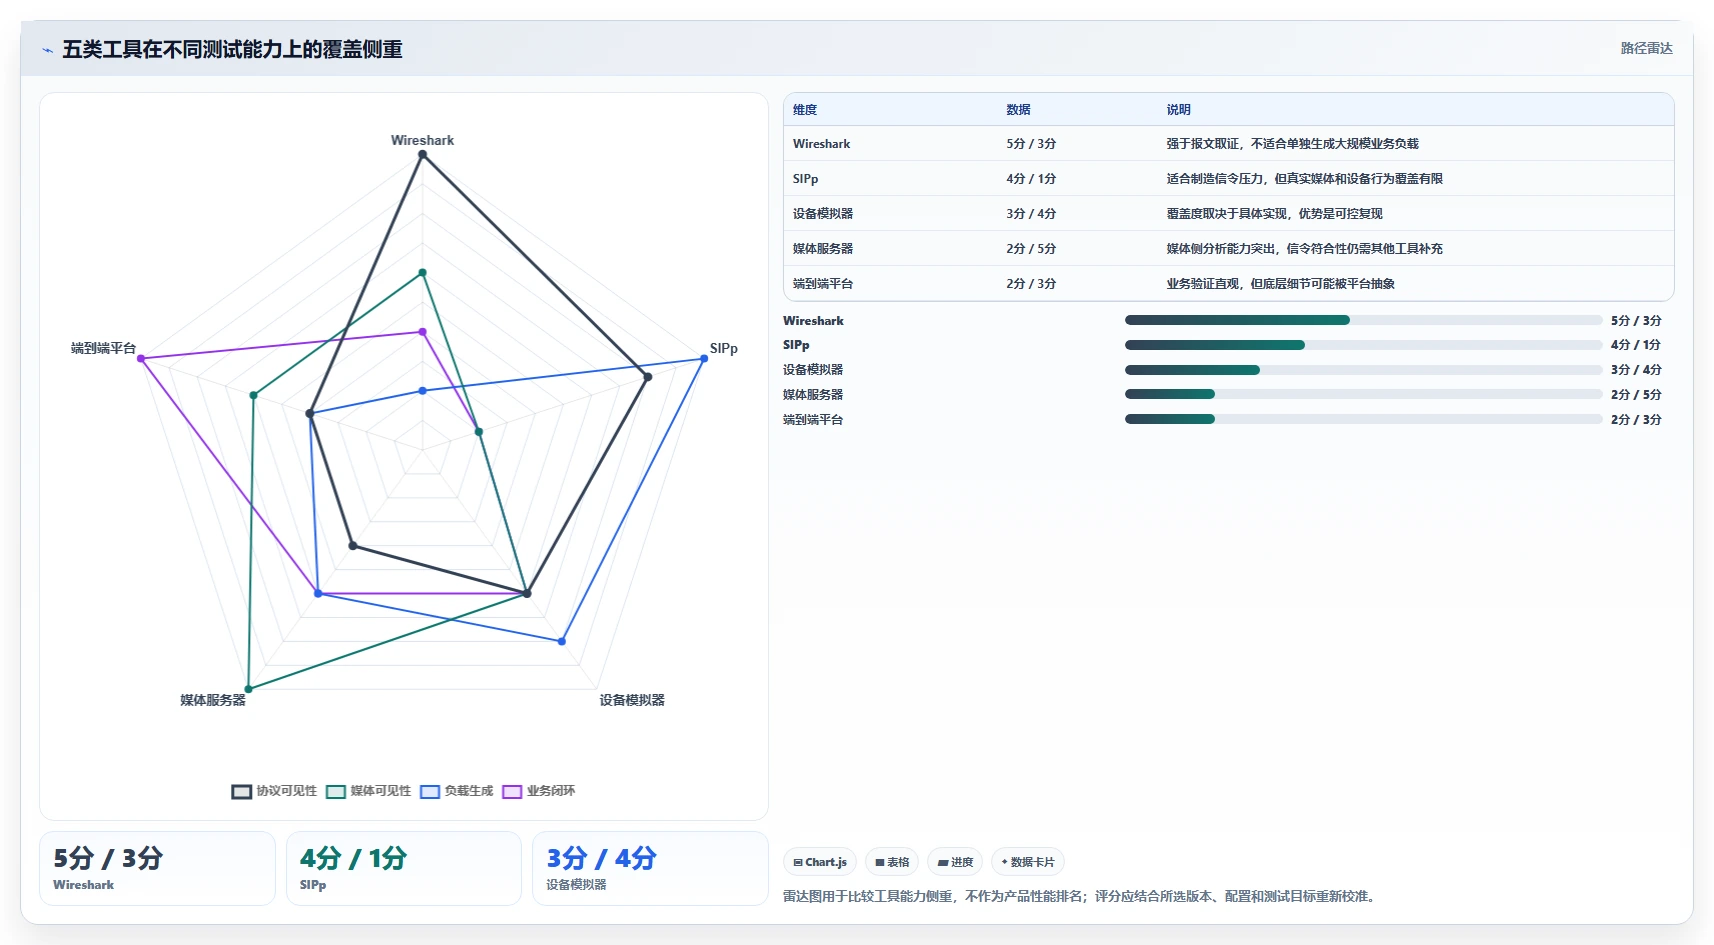The height and width of the screenshot is (945, 1714).
Task: Click the 进度 tag chip
Action: coord(955,862)
